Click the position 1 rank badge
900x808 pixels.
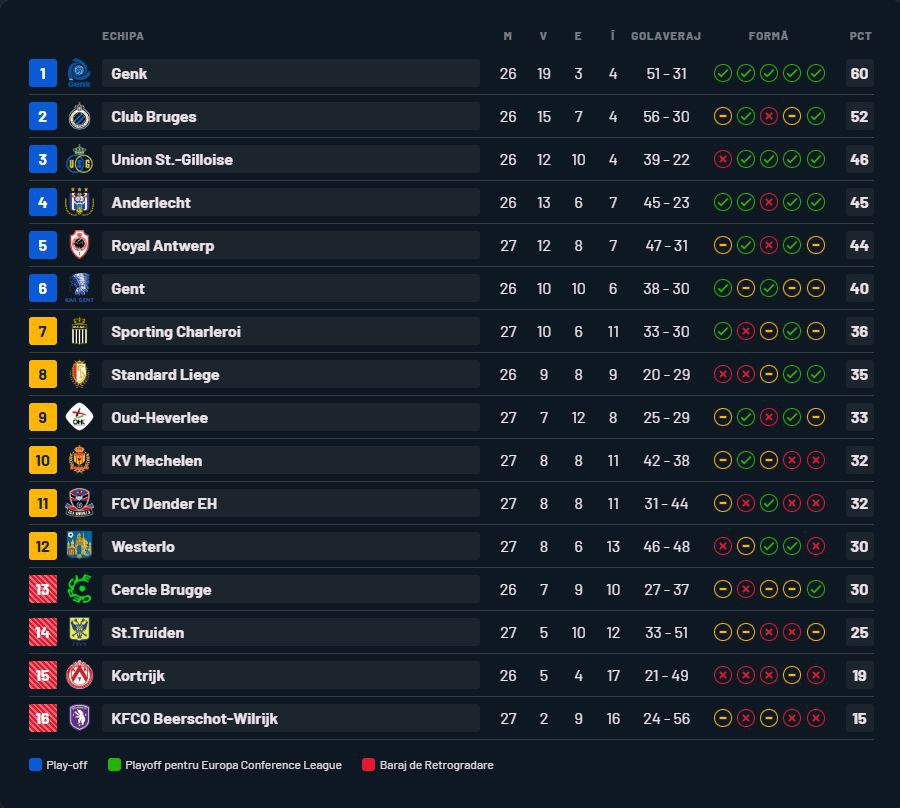click(43, 74)
